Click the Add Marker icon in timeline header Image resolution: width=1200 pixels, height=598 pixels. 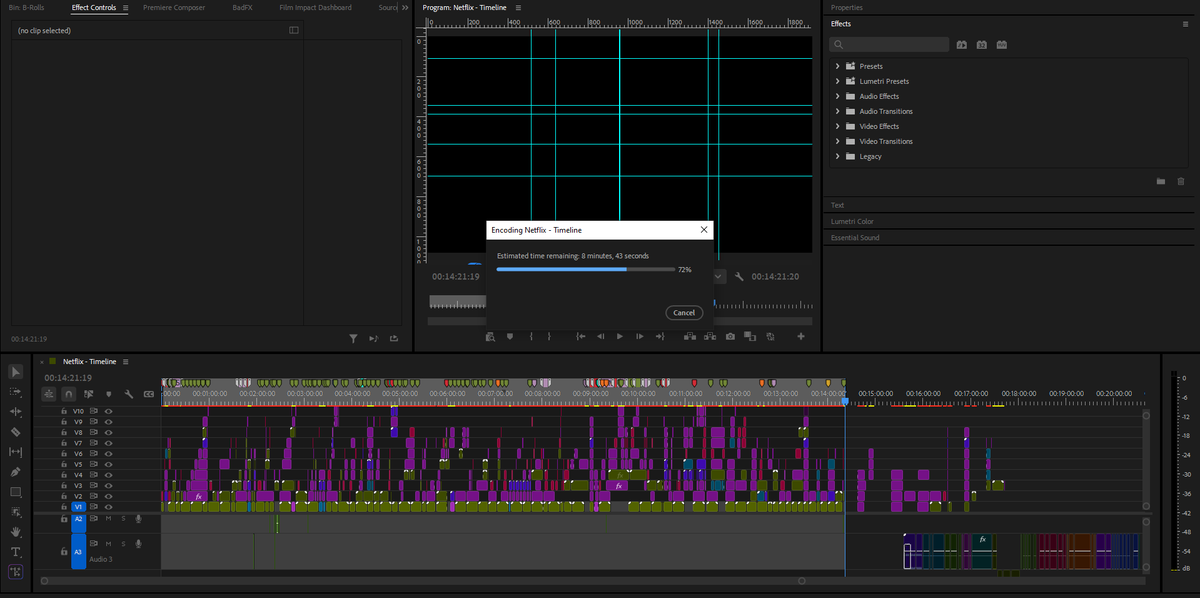pyautogui.click(x=109, y=394)
